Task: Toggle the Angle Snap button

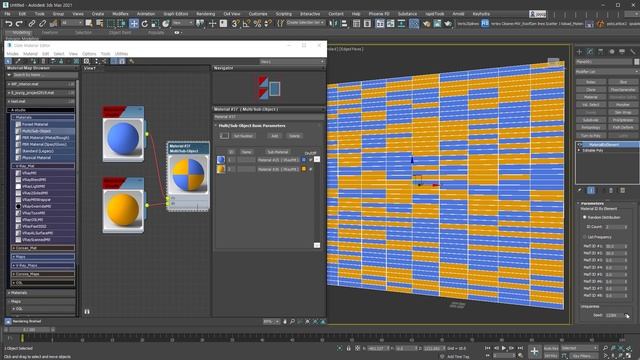Action: [246, 24]
